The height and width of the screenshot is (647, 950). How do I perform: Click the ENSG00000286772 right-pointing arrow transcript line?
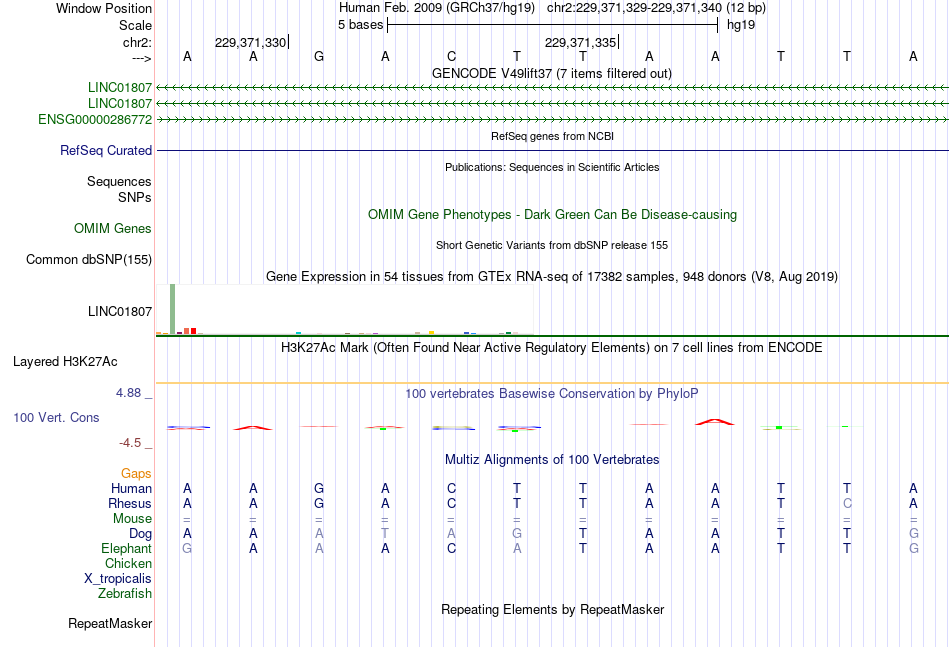click(553, 120)
